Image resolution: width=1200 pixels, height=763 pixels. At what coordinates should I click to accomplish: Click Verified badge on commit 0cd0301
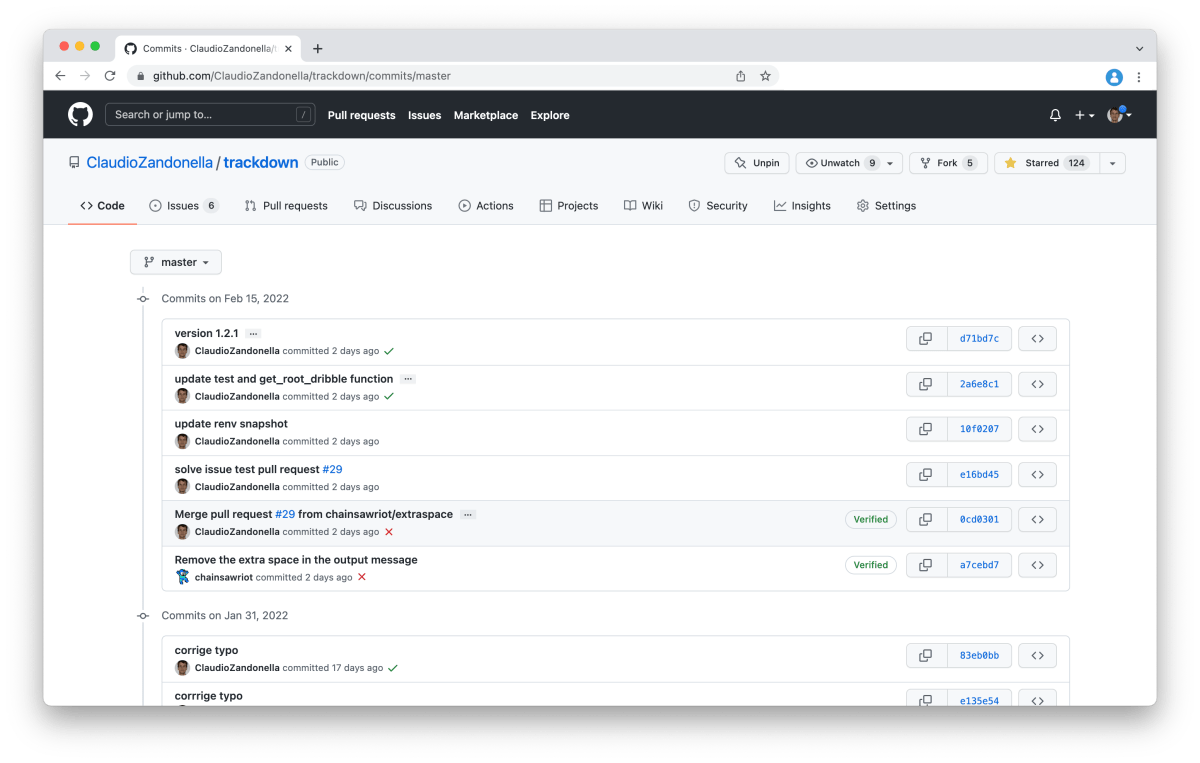click(870, 520)
